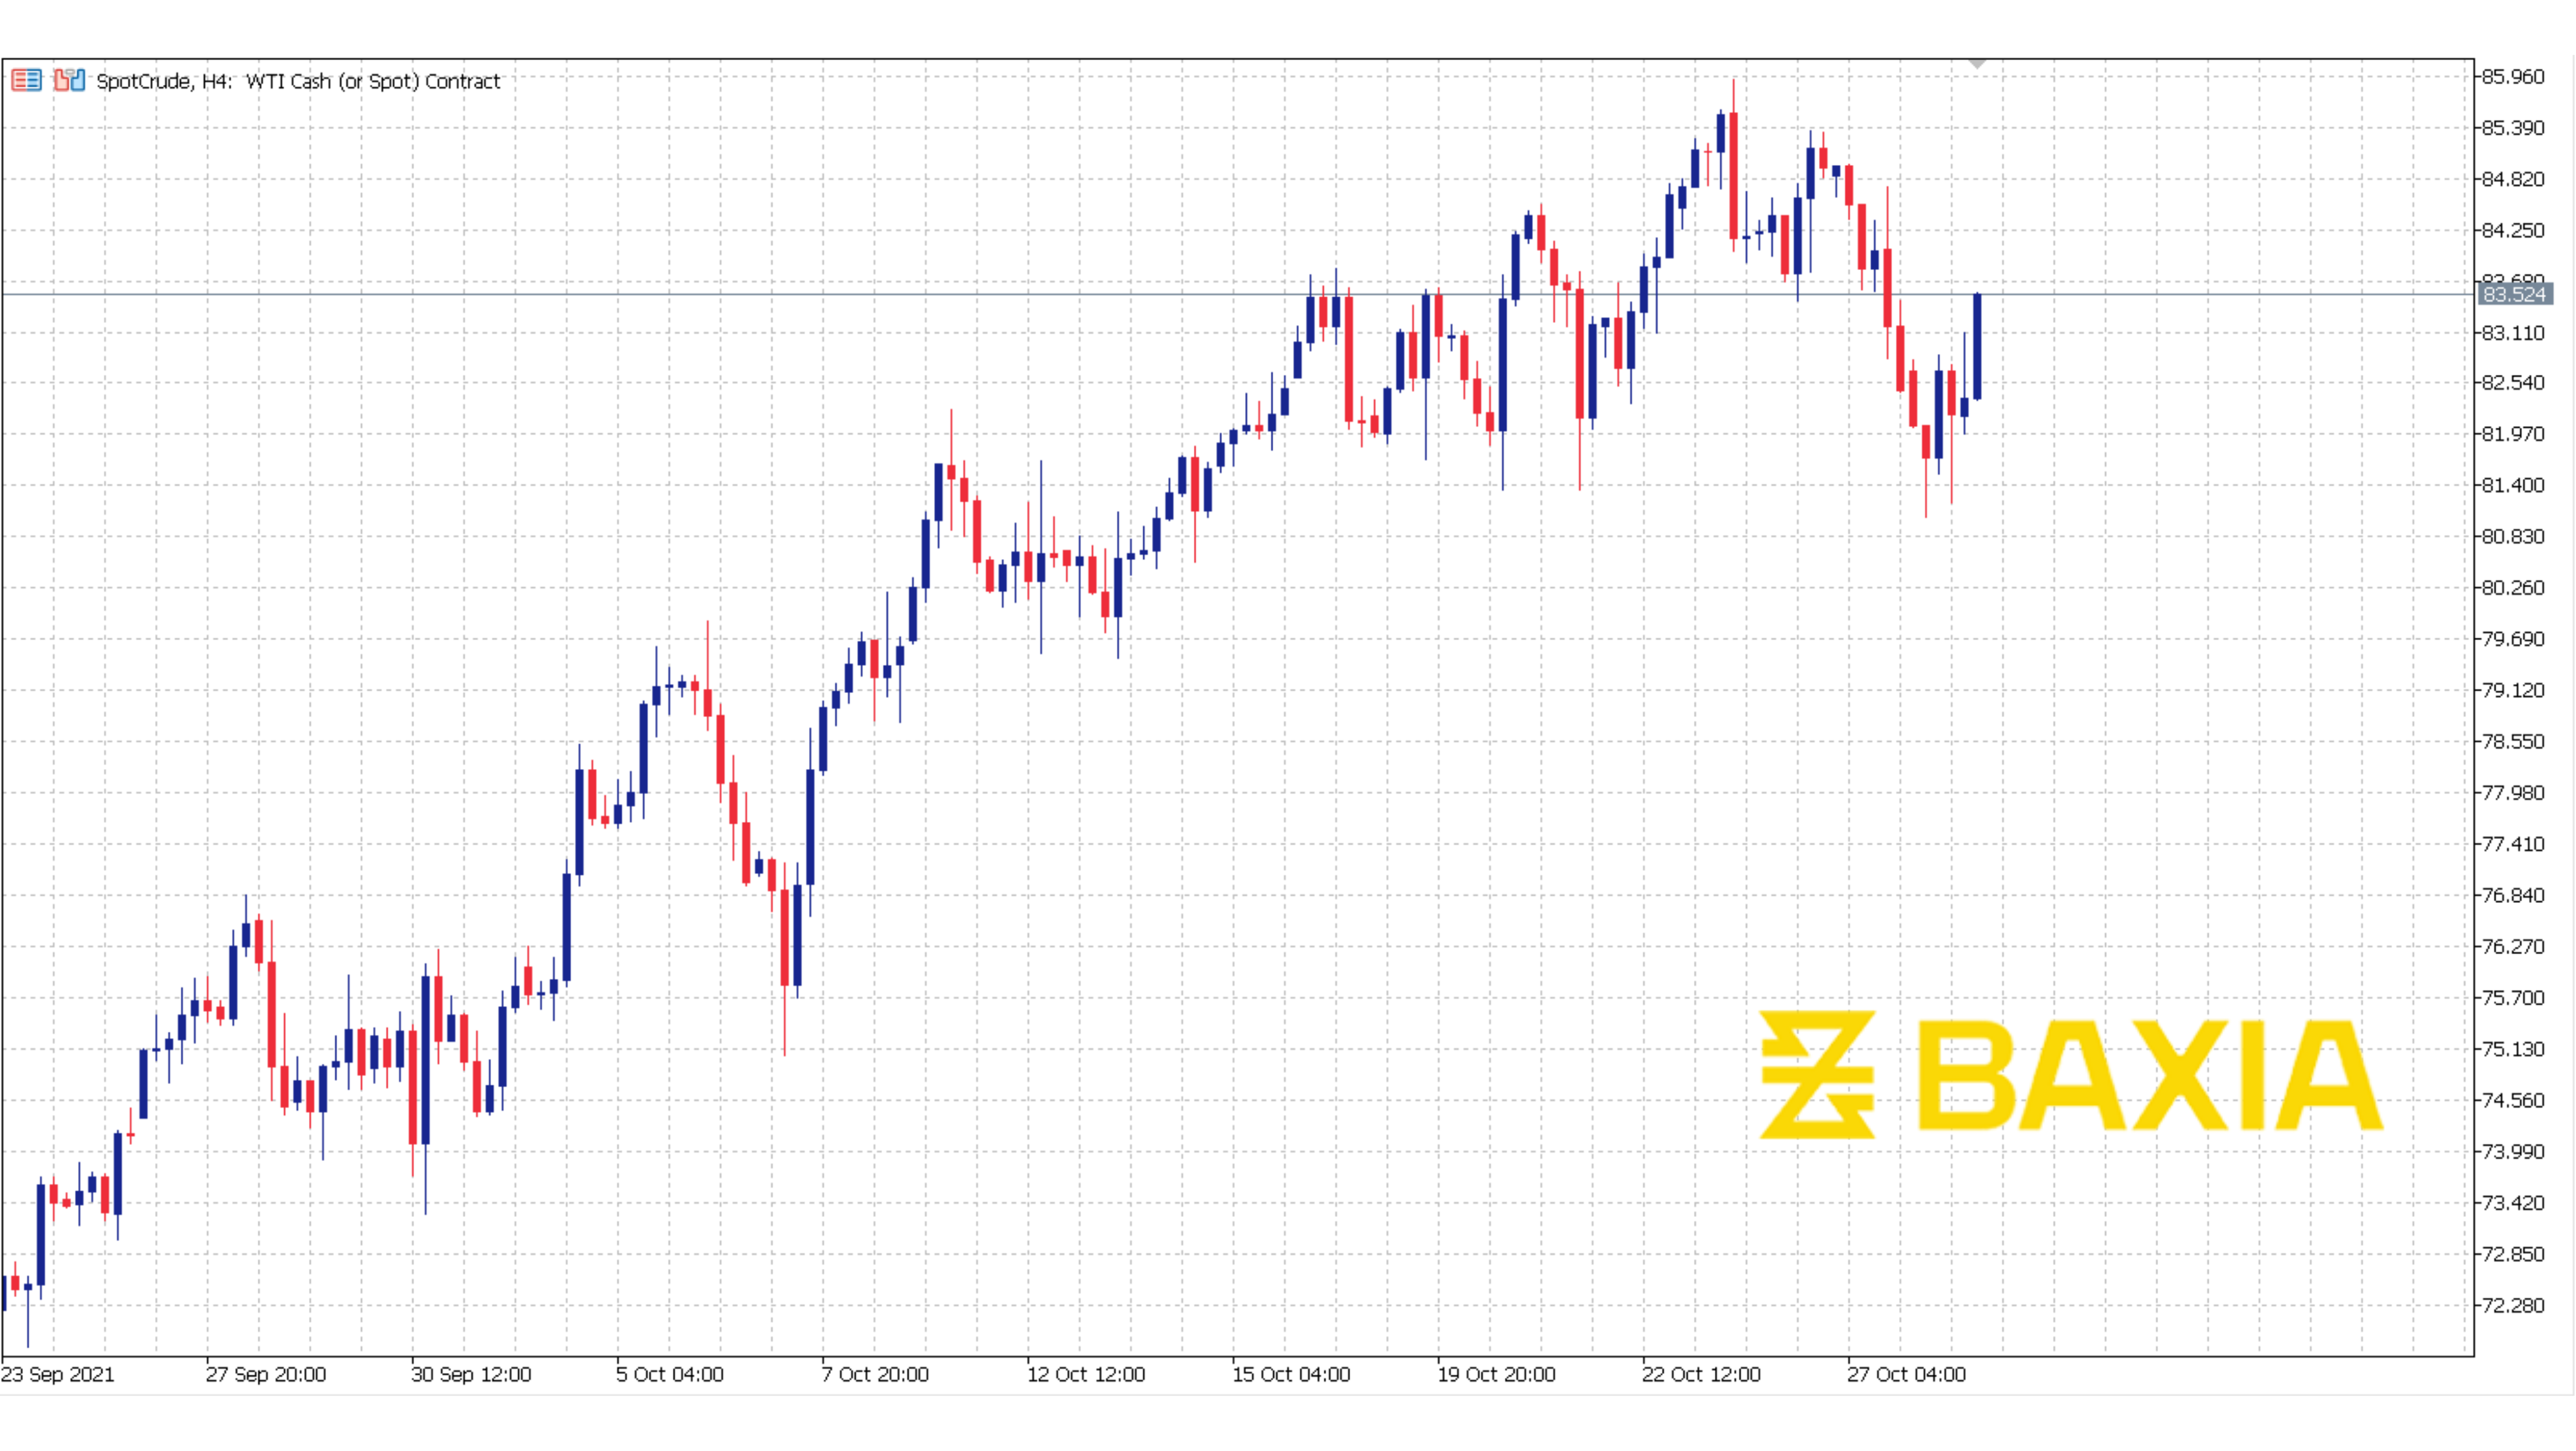The height and width of the screenshot is (1451, 2576).
Task: Click the 84.820 price scale value
Action: (x=2513, y=179)
